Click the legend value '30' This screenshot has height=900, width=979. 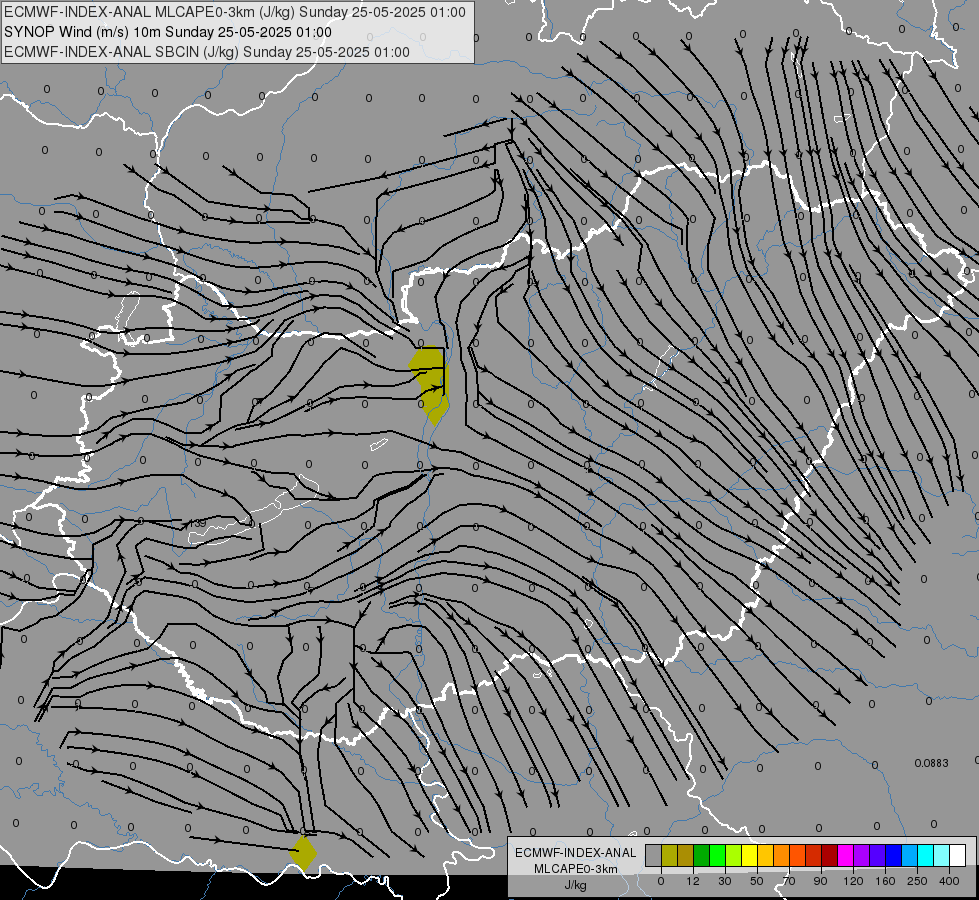(x=725, y=881)
